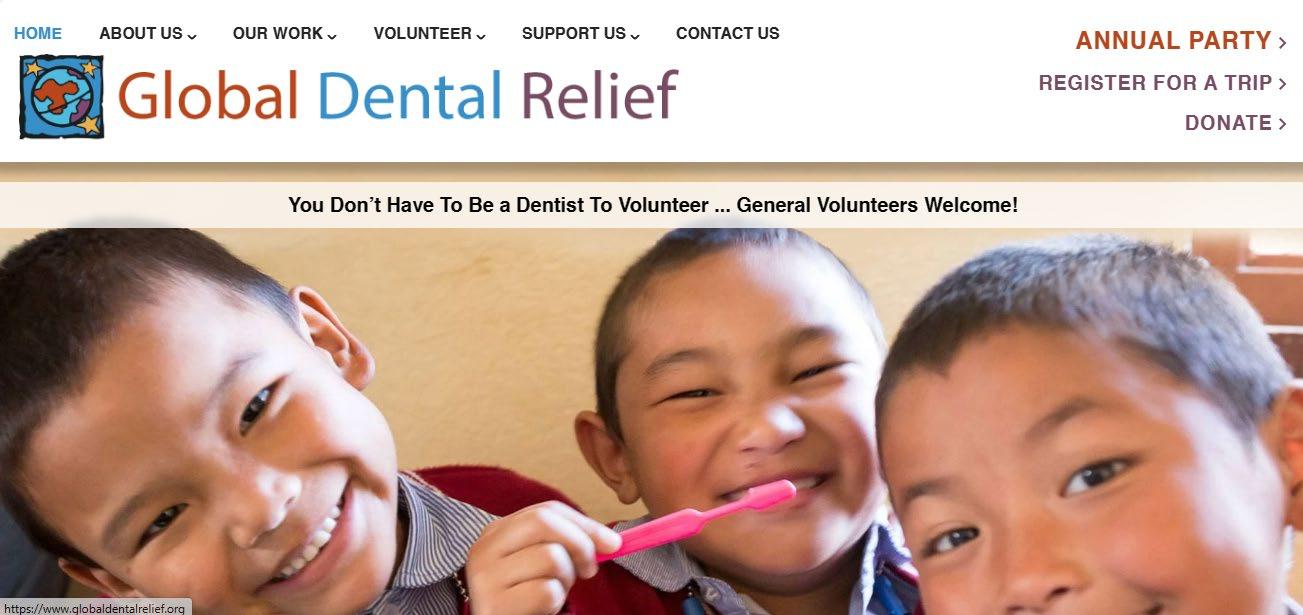The width and height of the screenshot is (1303, 615).
Task: Click the Global Dental Relief title text
Action: (397, 96)
